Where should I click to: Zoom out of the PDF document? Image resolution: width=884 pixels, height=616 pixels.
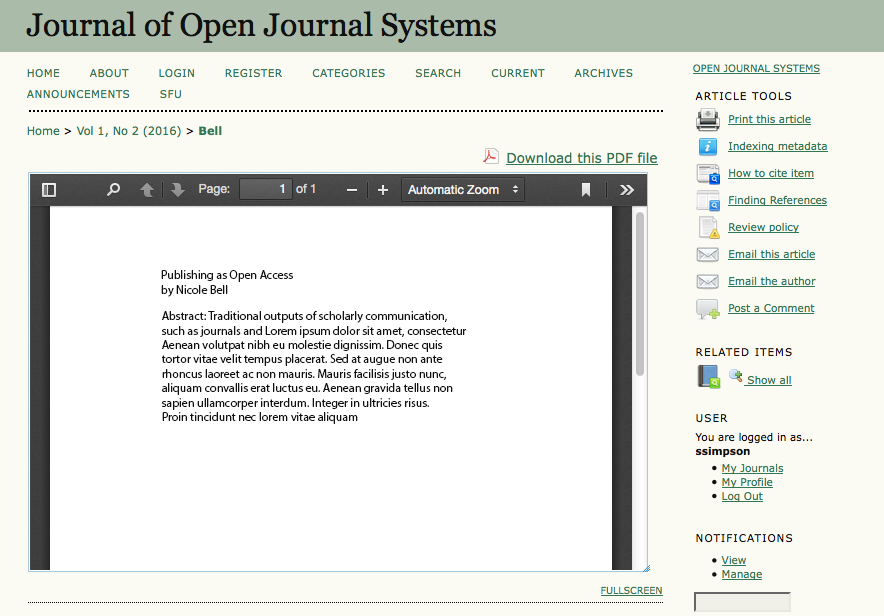pos(350,189)
